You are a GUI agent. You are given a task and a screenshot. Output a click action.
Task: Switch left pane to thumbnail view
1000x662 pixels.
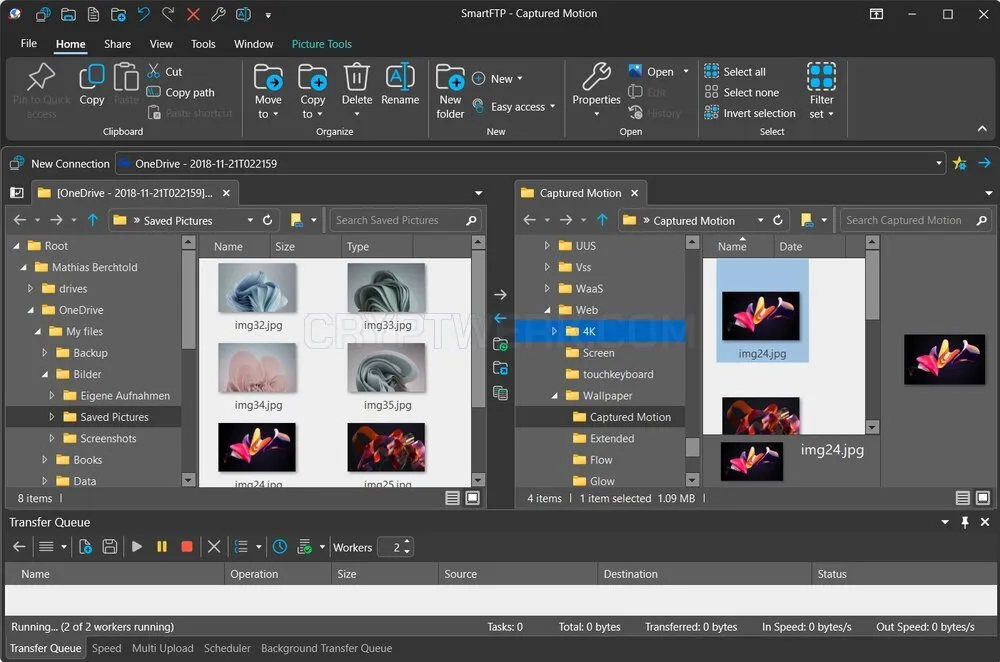click(473, 498)
